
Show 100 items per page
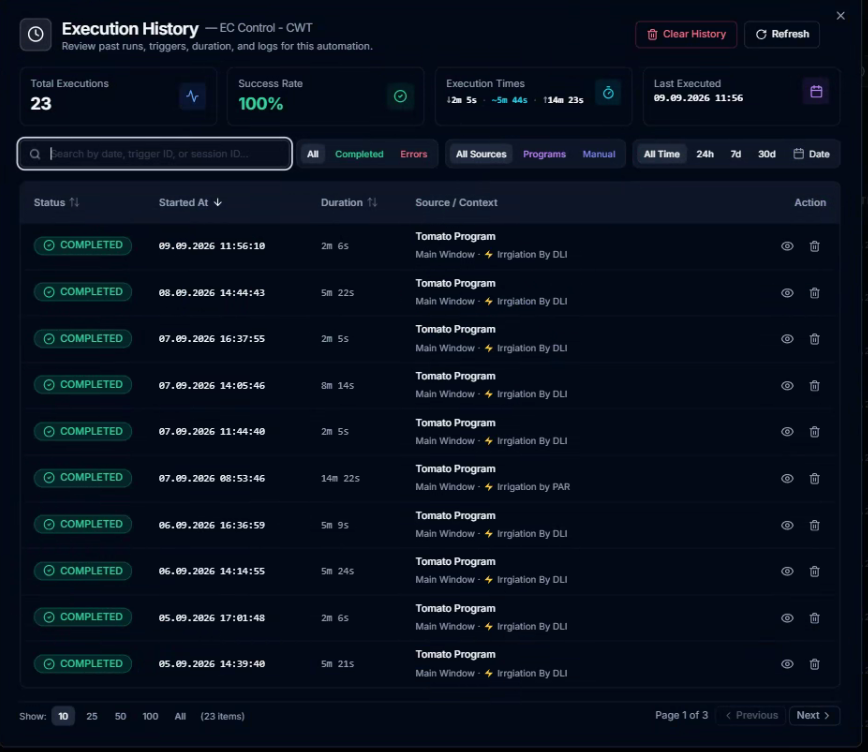[x=150, y=716]
